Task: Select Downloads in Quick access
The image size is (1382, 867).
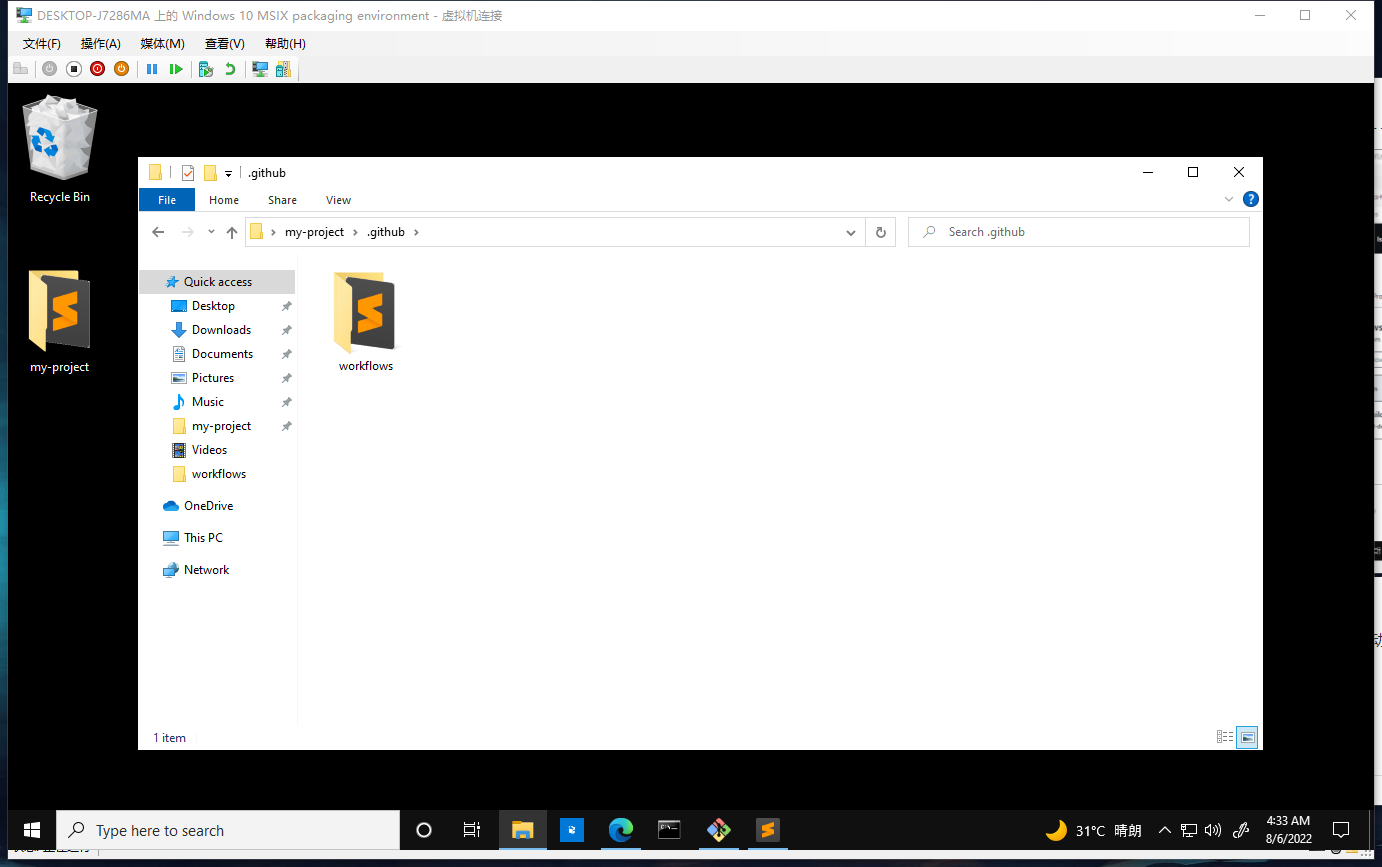Action: (221, 330)
